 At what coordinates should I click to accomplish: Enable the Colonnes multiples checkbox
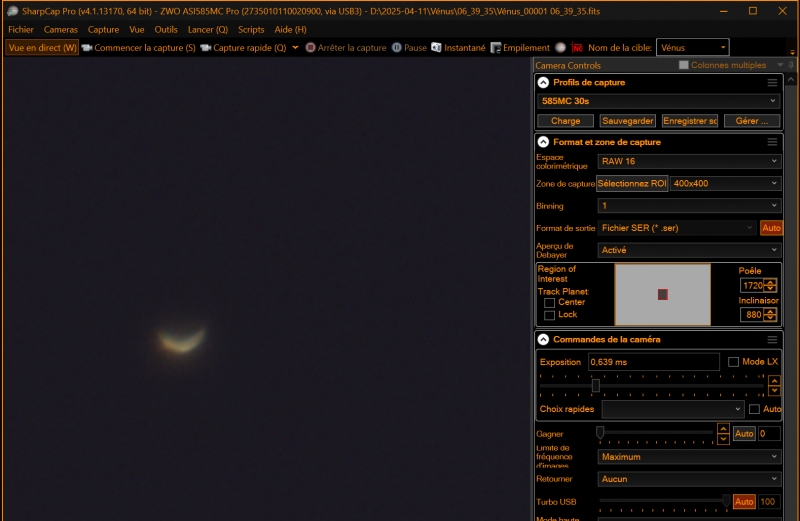(x=684, y=65)
